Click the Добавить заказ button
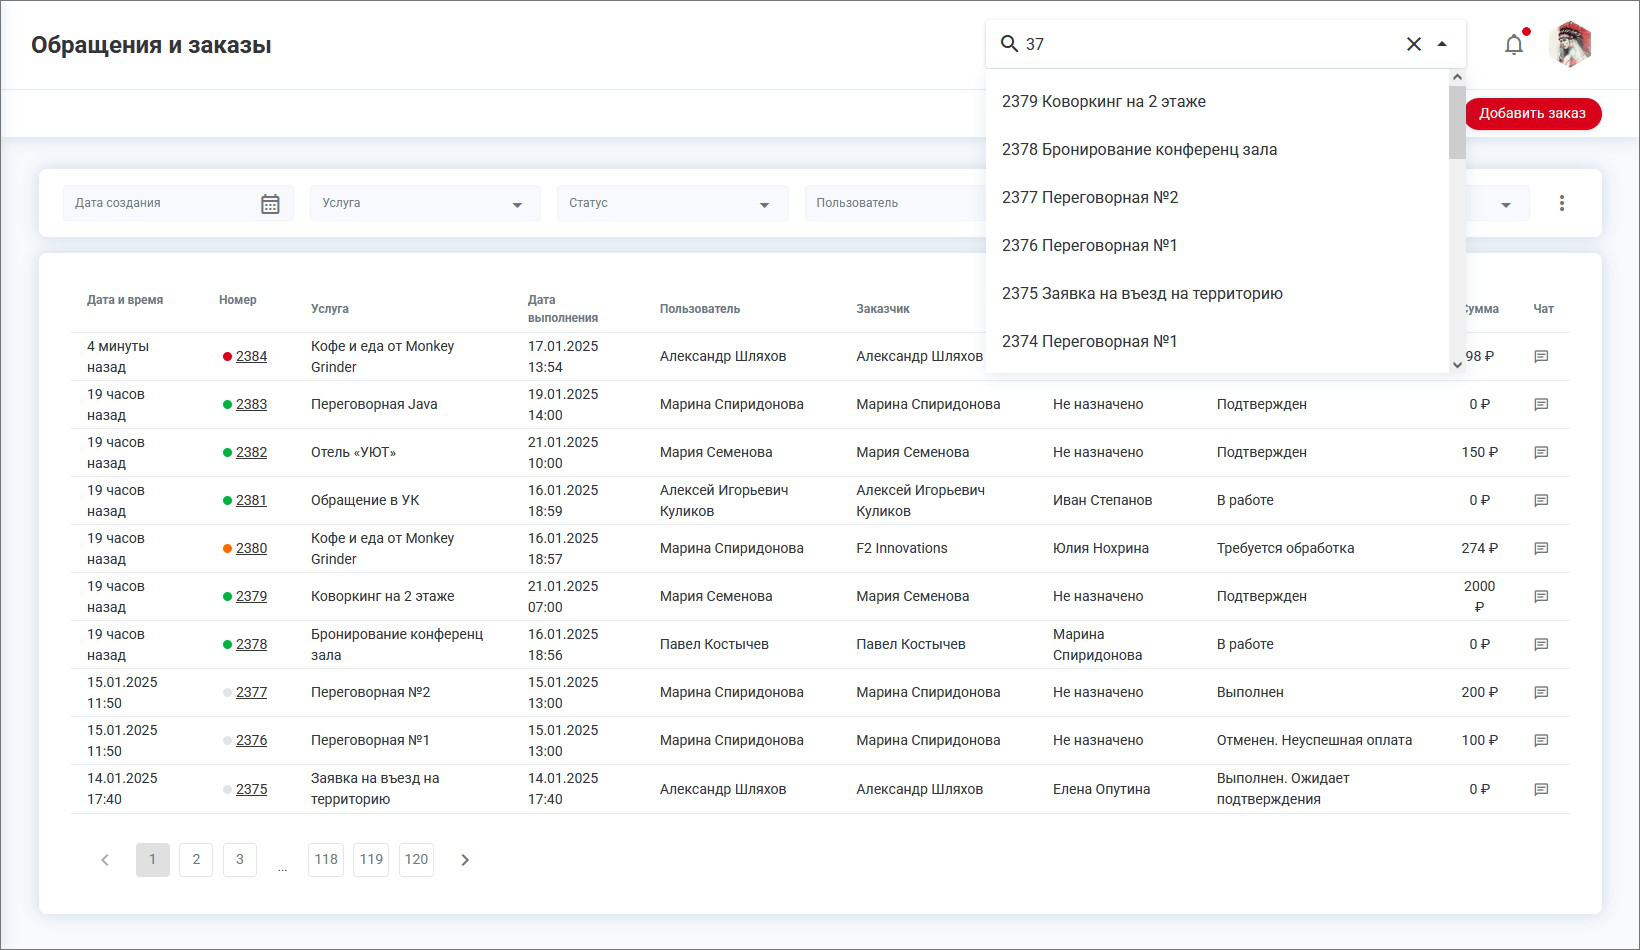This screenshot has width=1640, height=950. [x=1532, y=114]
